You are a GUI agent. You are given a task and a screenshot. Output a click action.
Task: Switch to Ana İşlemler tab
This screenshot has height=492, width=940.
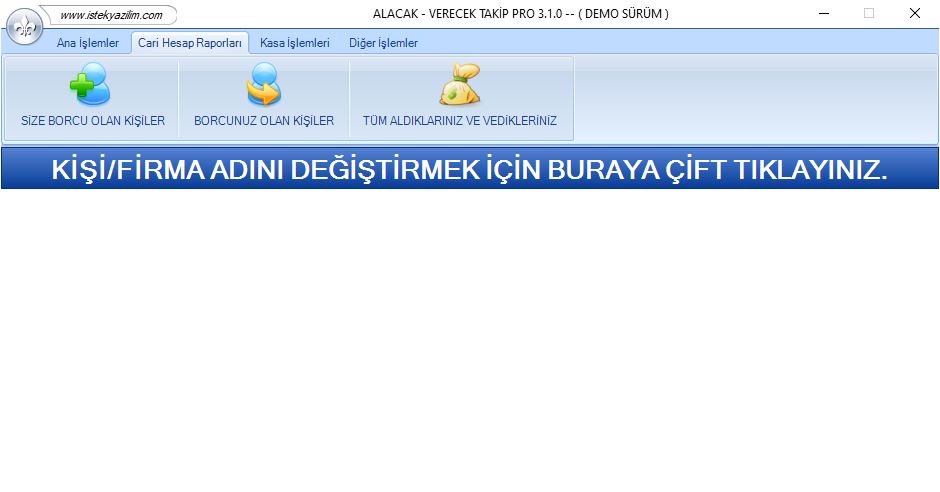tap(88, 43)
